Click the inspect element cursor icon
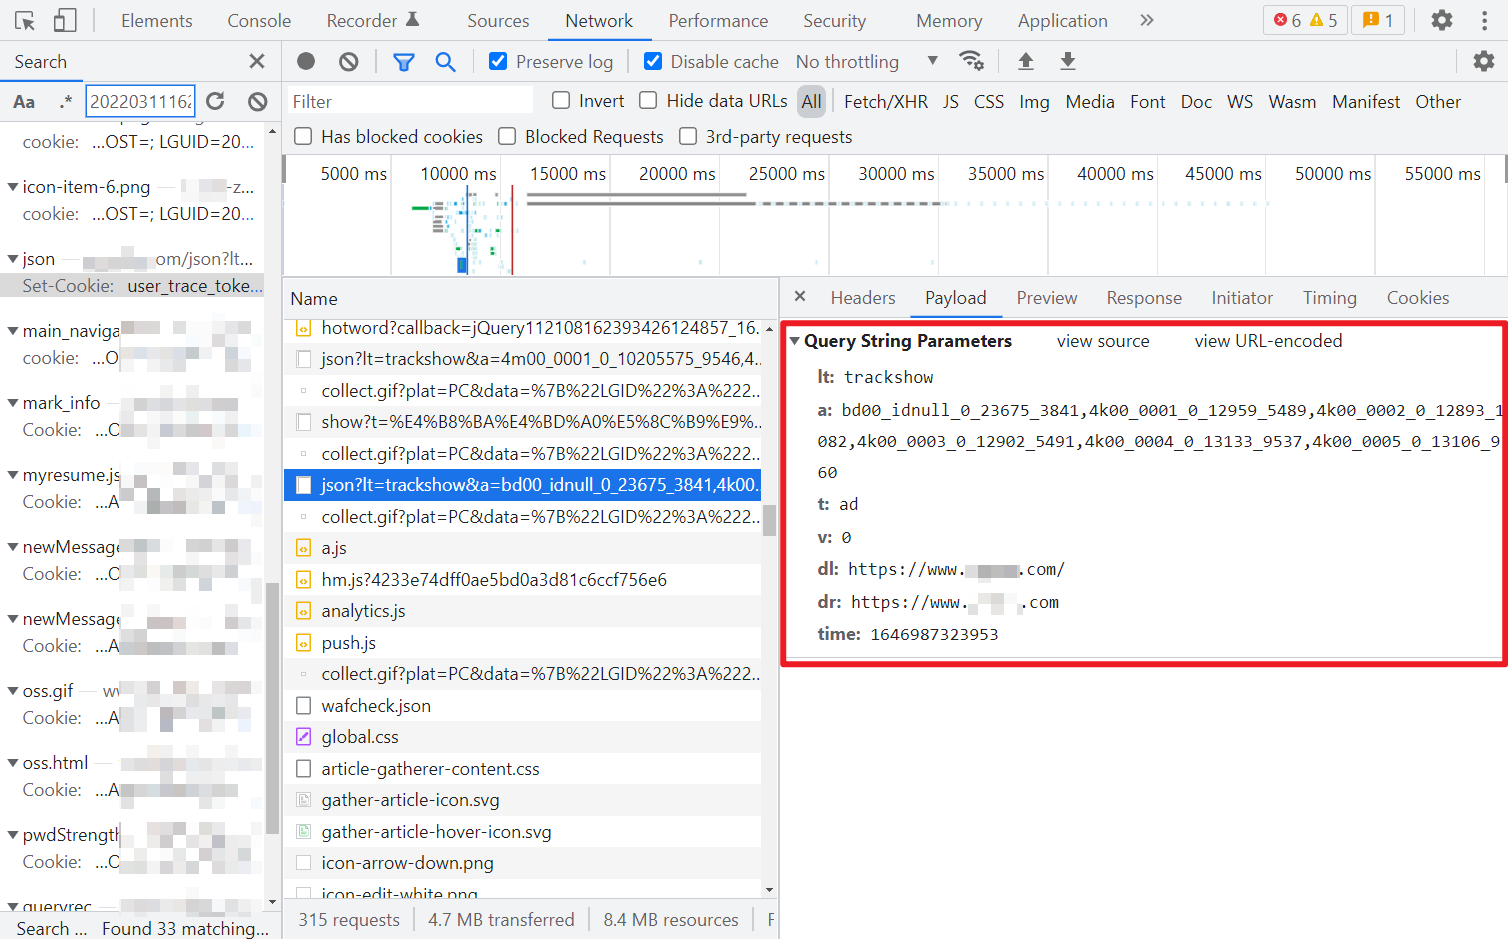This screenshot has width=1508, height=939. pos(25,20)
